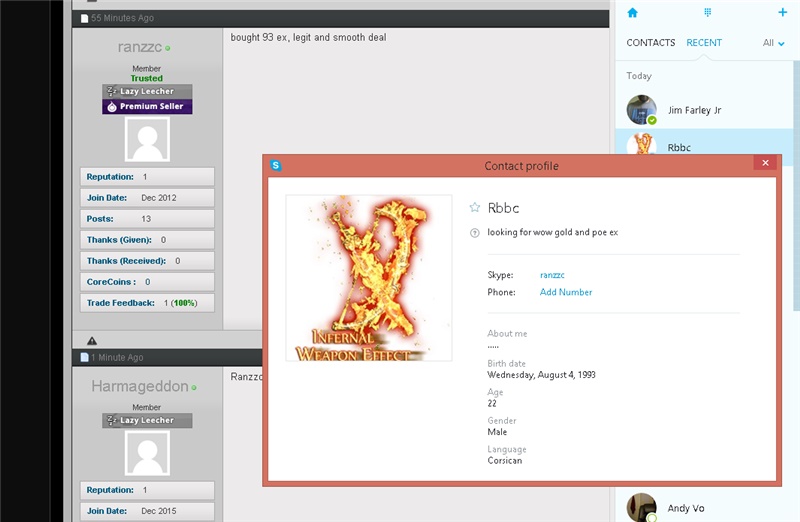
Task: Click the report post warning triangle icon
Action: [x=92, y=340]
